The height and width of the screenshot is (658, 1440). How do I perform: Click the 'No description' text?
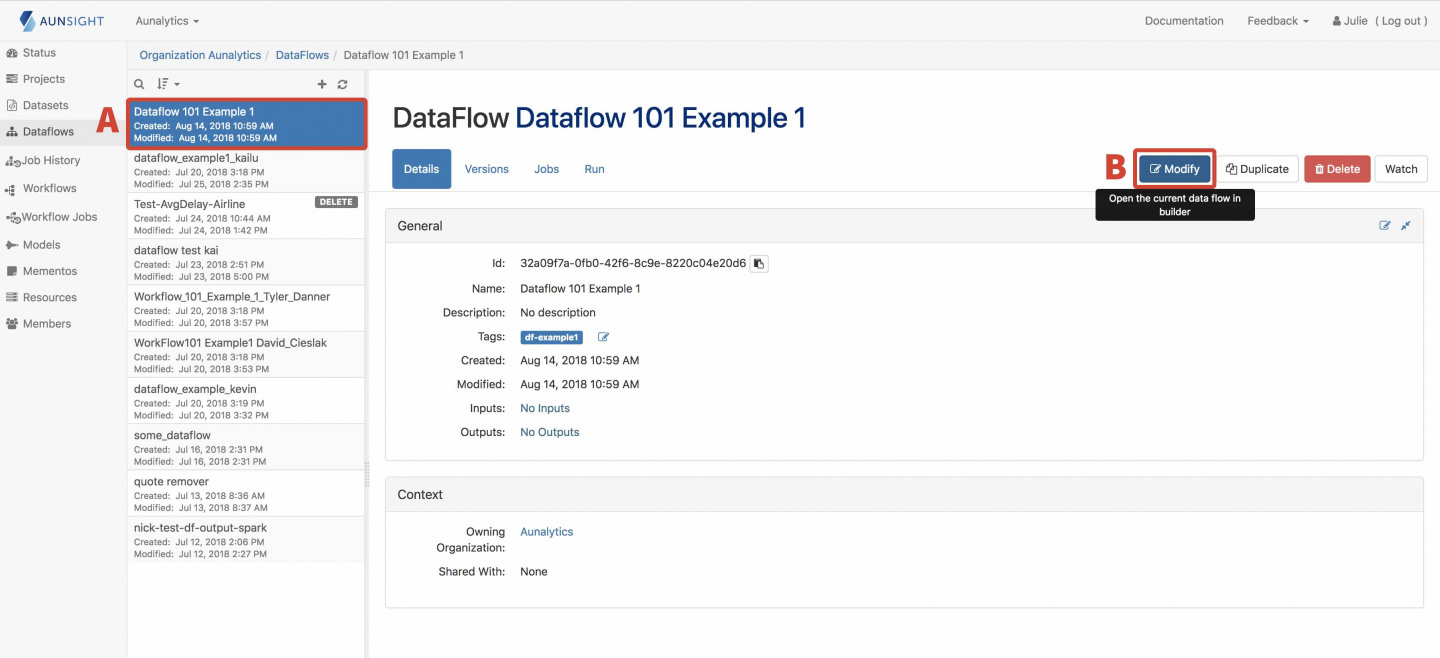(x=558, y=312)
